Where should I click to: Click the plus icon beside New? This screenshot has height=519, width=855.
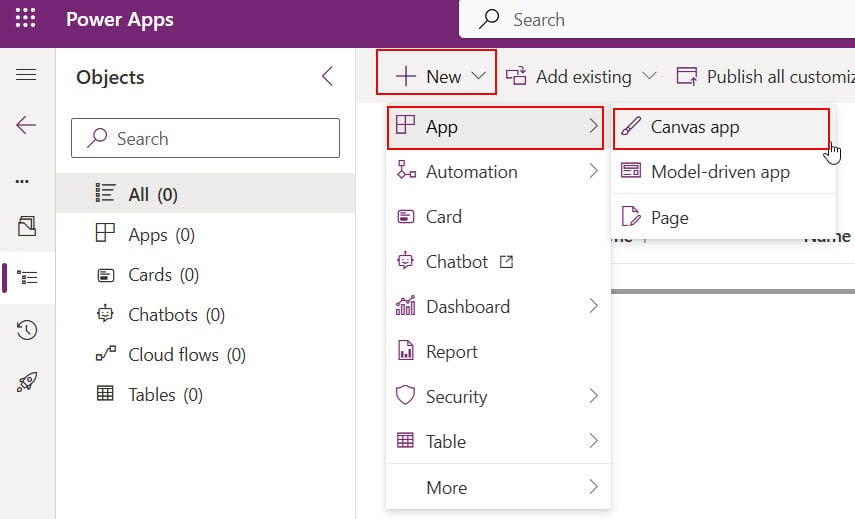pos(405,76)
